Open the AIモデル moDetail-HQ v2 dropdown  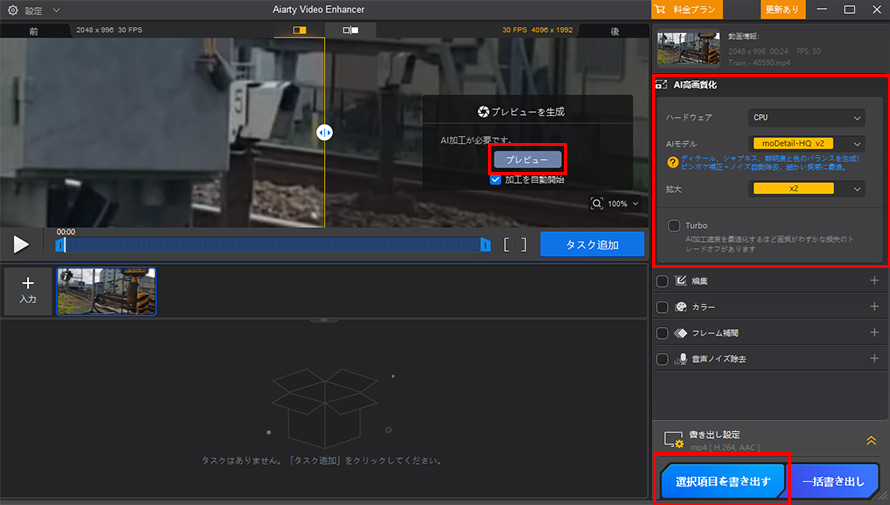[806, 144]
